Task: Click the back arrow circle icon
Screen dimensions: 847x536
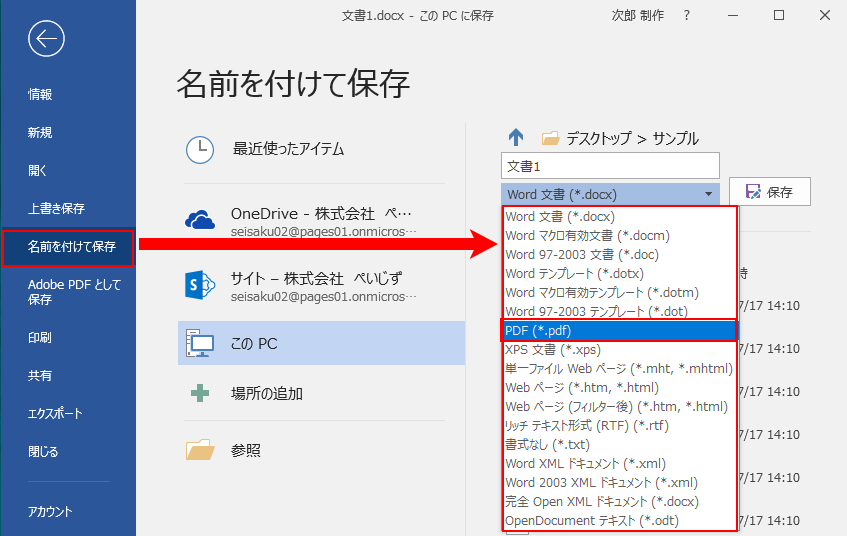Action: click(x=46, y=38)
